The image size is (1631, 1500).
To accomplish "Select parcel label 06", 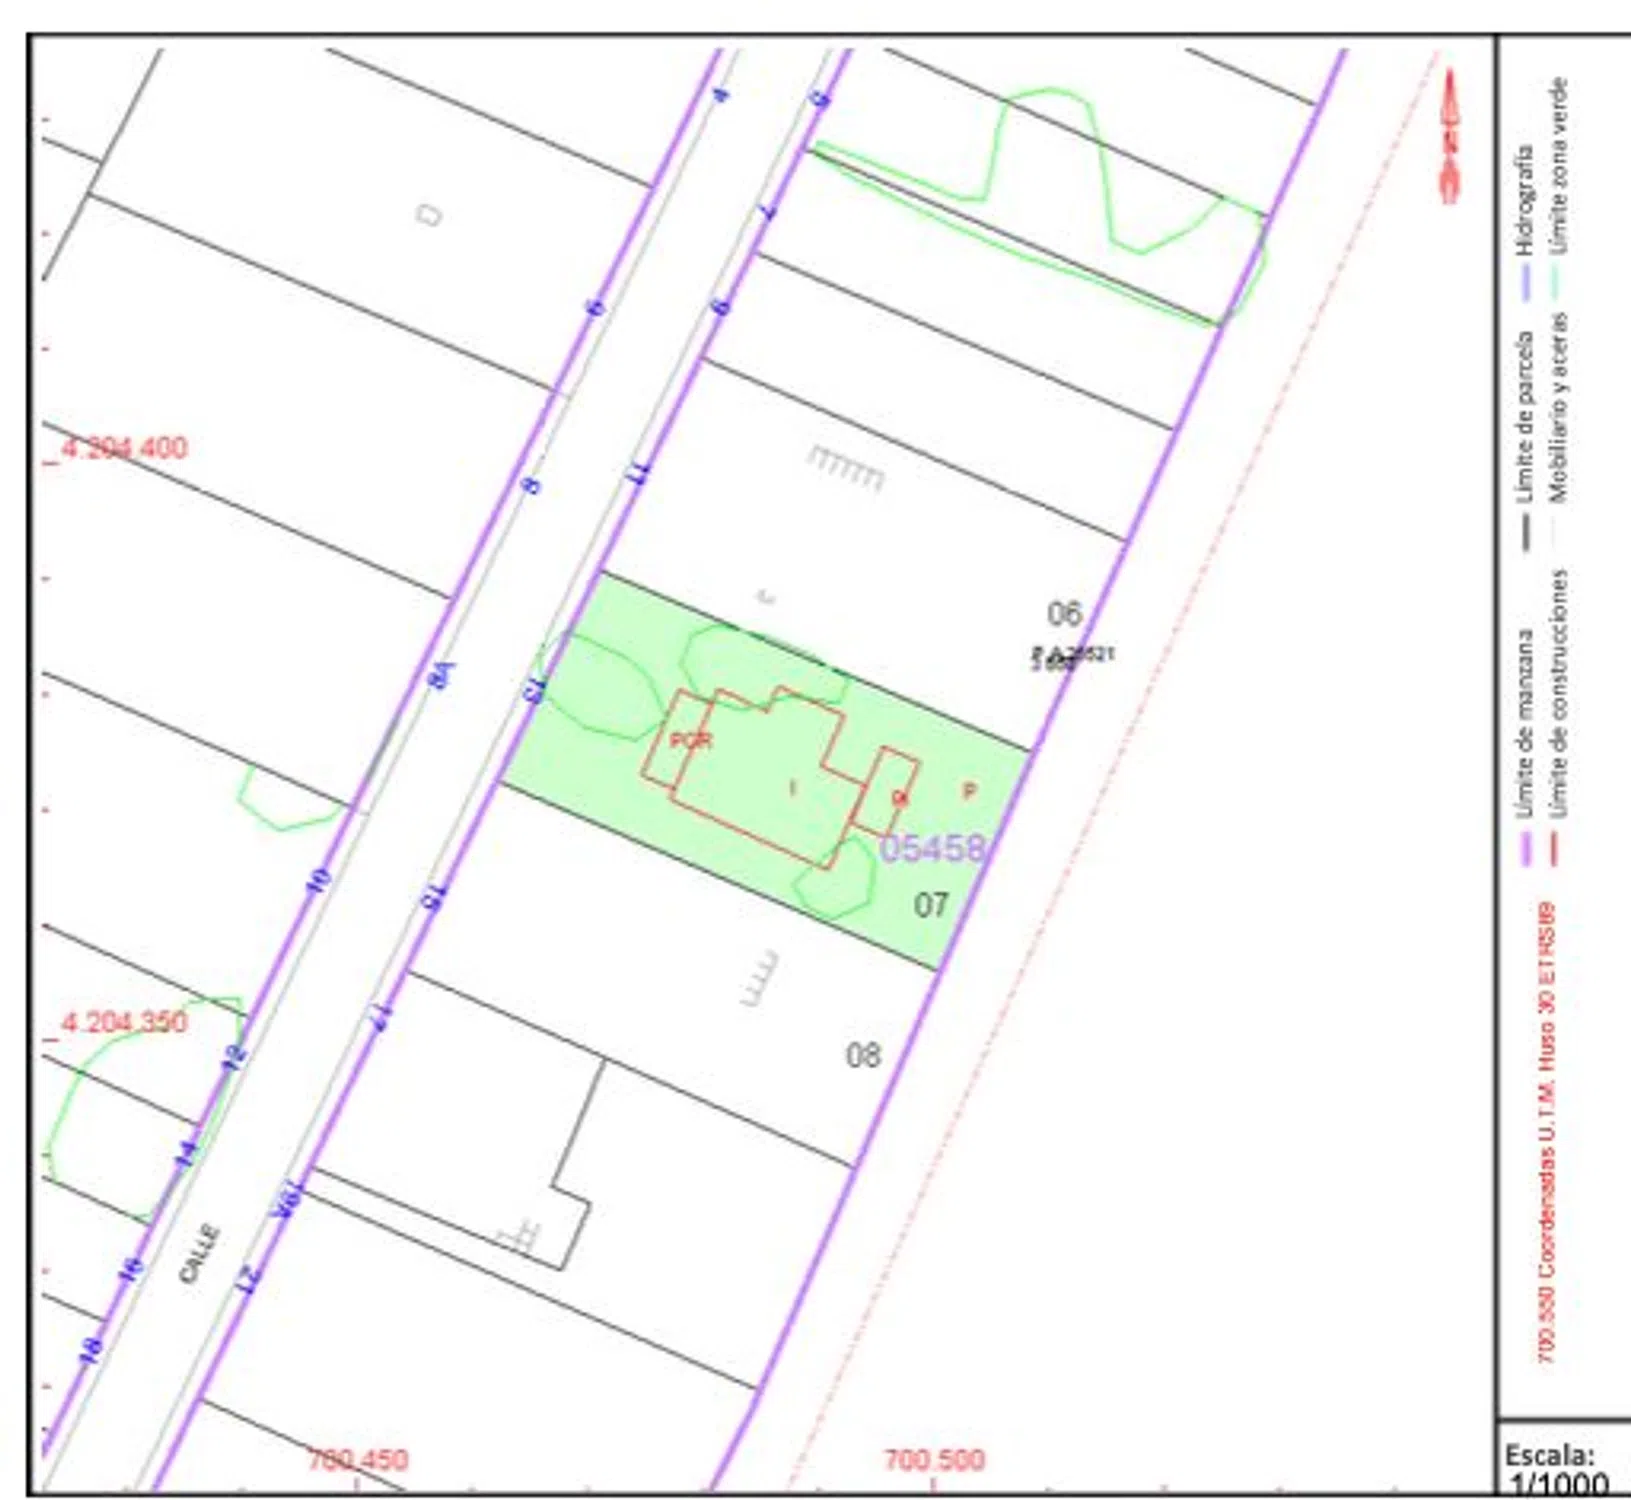I will [x=1064, y=613].
